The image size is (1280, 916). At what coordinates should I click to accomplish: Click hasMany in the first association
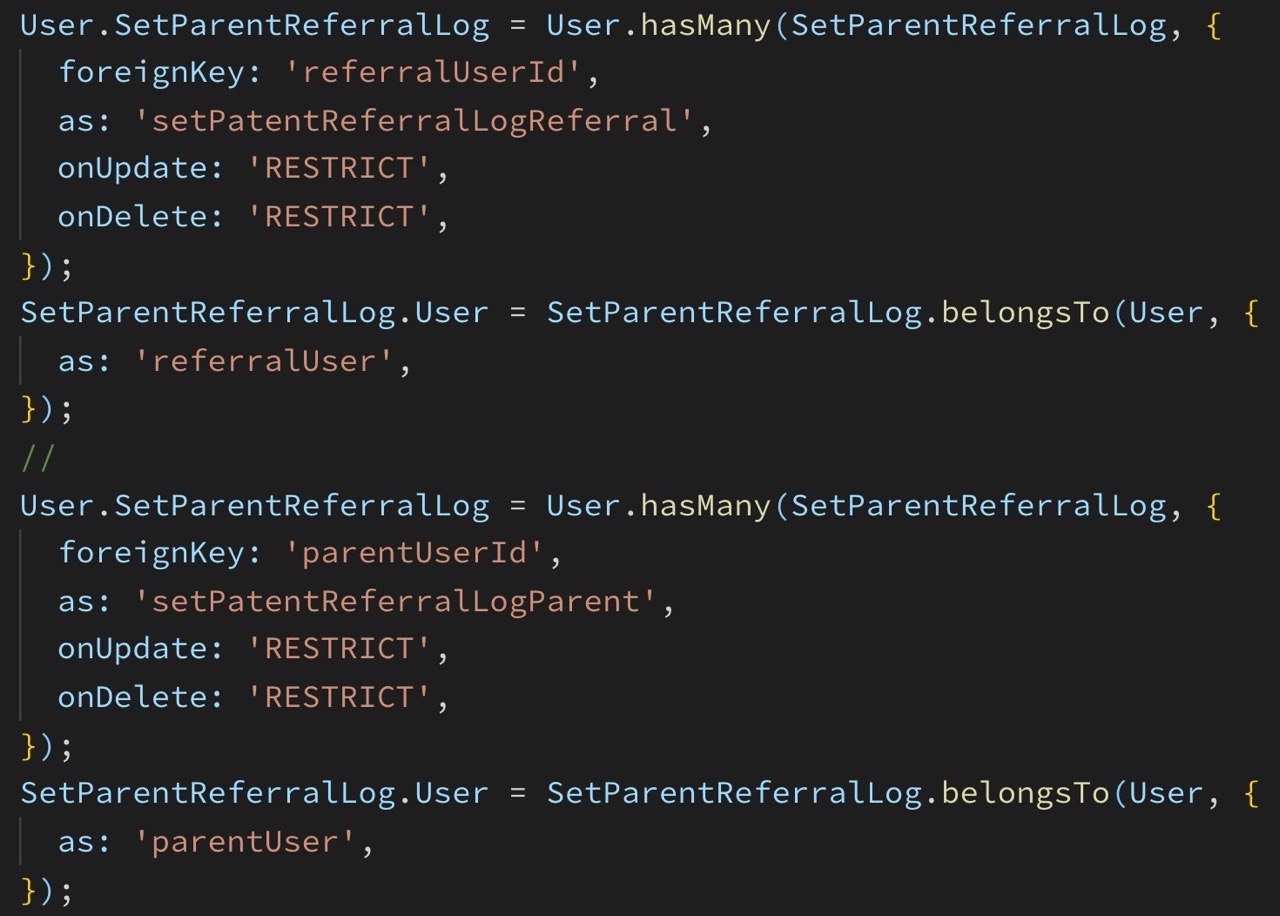(x=705, y=24)
